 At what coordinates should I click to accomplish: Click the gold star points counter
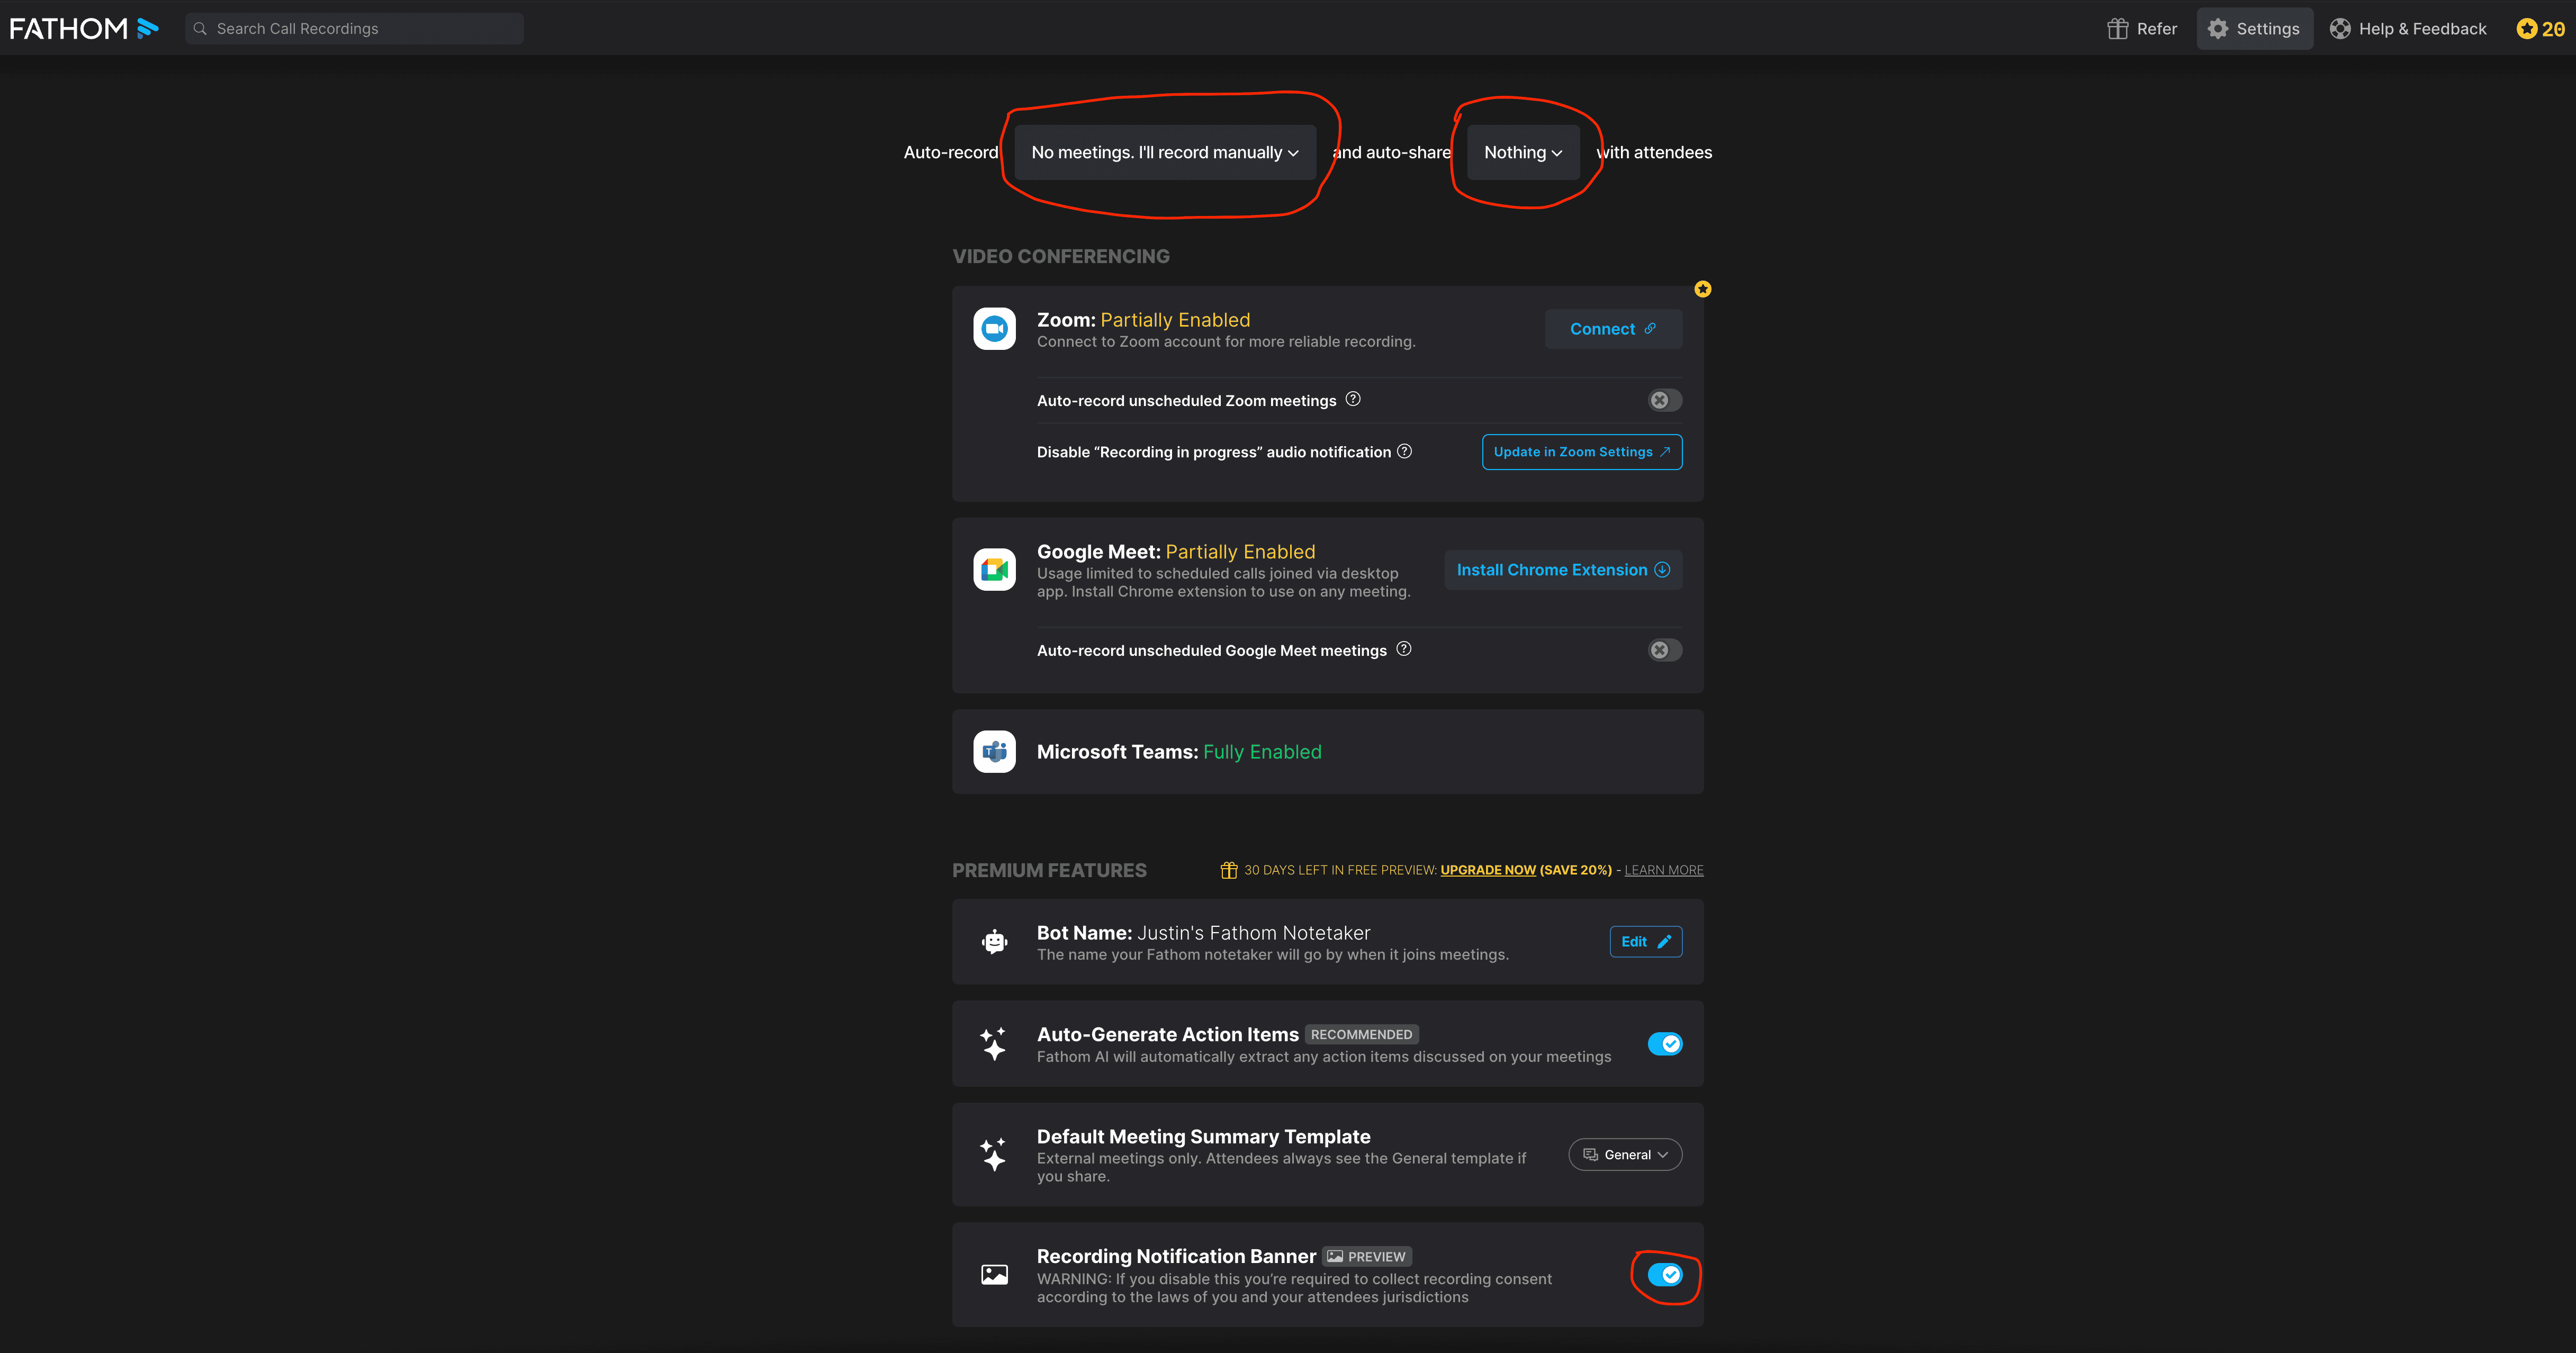2540,28
